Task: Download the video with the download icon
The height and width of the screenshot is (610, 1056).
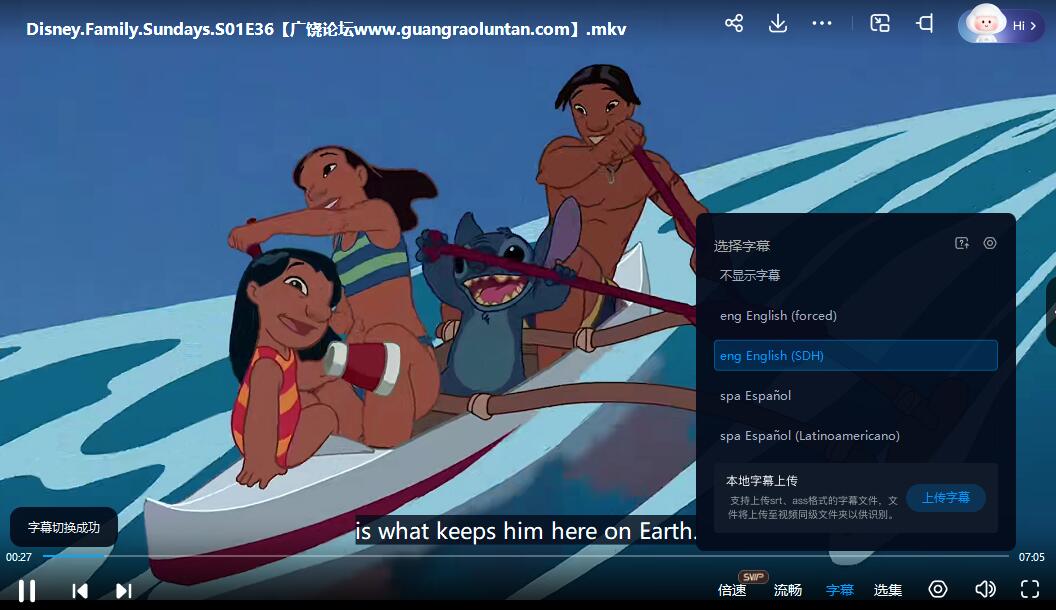Action: tap(778, 24)
